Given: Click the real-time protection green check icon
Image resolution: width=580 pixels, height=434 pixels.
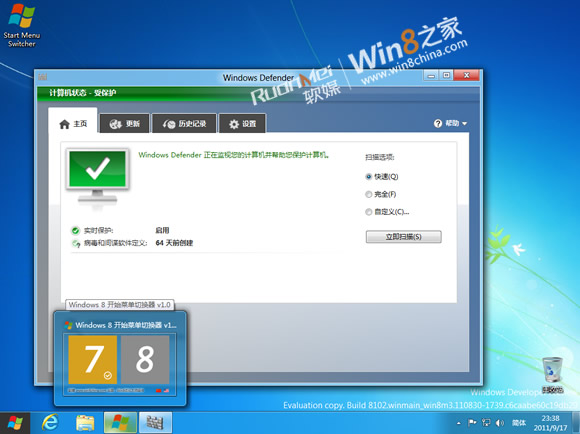Looking at the screenshot, I should pyautogui.click(x=75, y=231).
